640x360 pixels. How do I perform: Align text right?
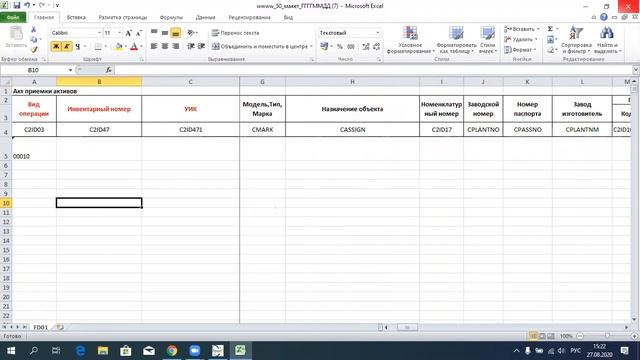176,47
